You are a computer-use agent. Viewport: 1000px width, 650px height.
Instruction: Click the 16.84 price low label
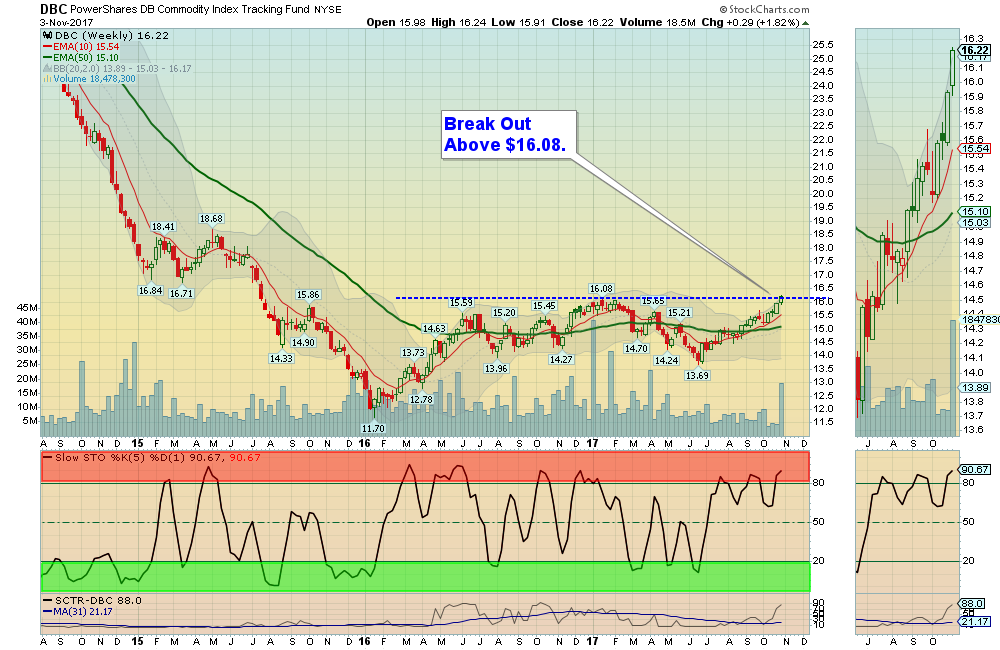point(151,290)
